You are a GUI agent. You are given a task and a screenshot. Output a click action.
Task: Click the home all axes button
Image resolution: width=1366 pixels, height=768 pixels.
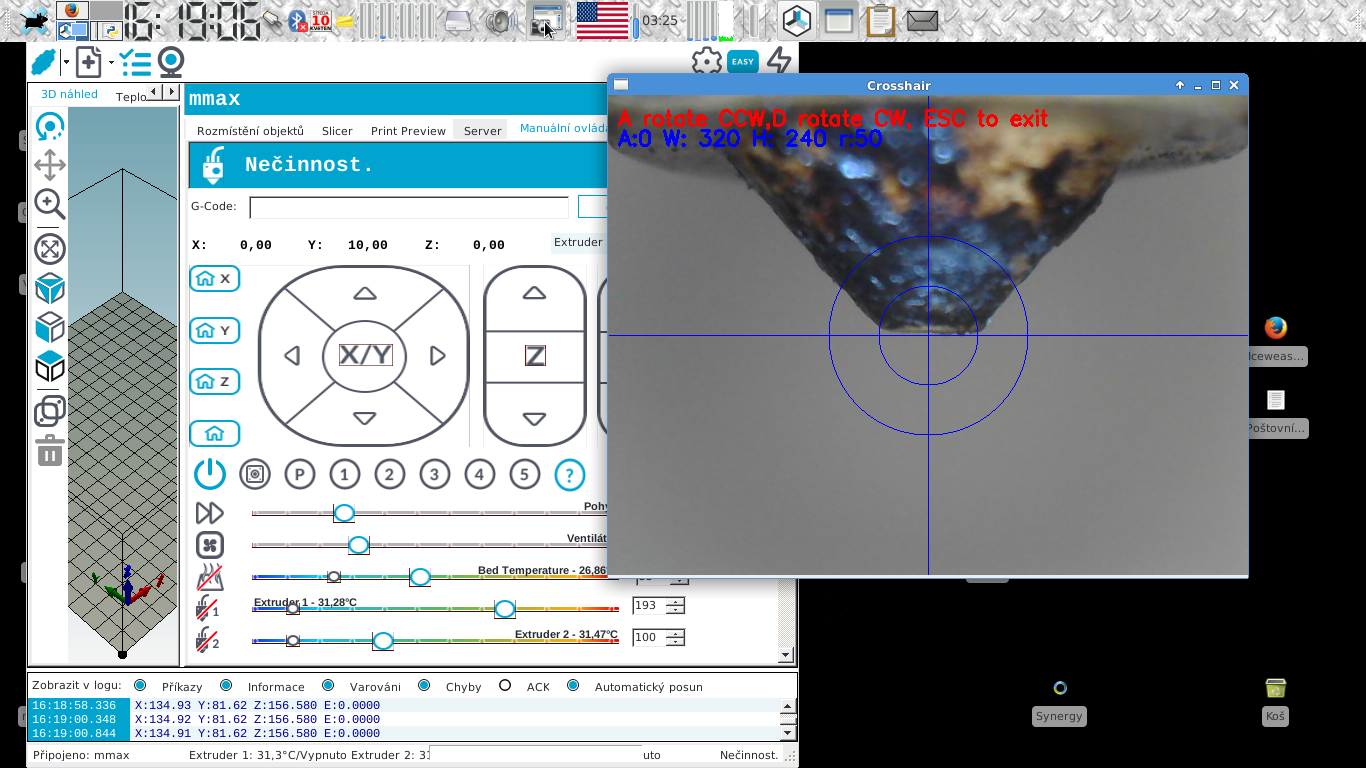click(215, 433)
